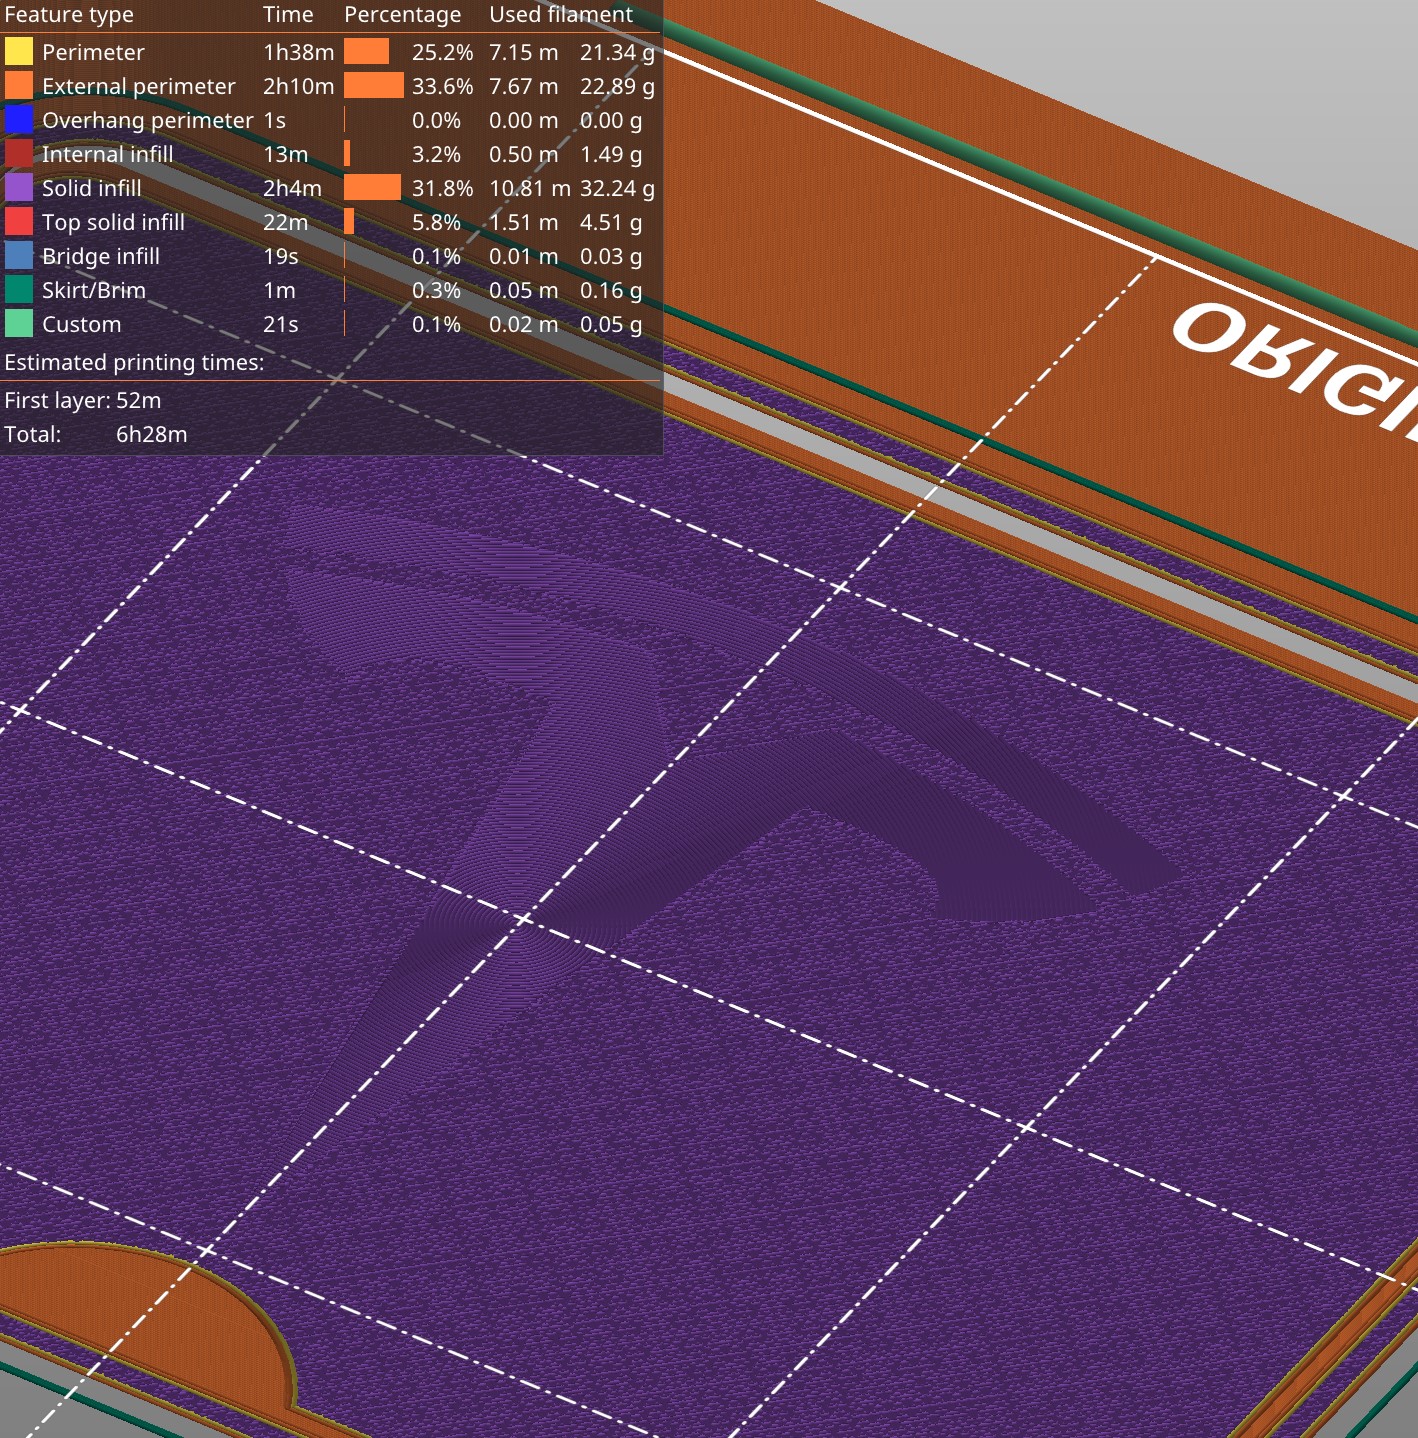Viewport: 1418px width, 1438px height.
Task: Click the Bridge infill blue swatch
Action: coord(19,256)
